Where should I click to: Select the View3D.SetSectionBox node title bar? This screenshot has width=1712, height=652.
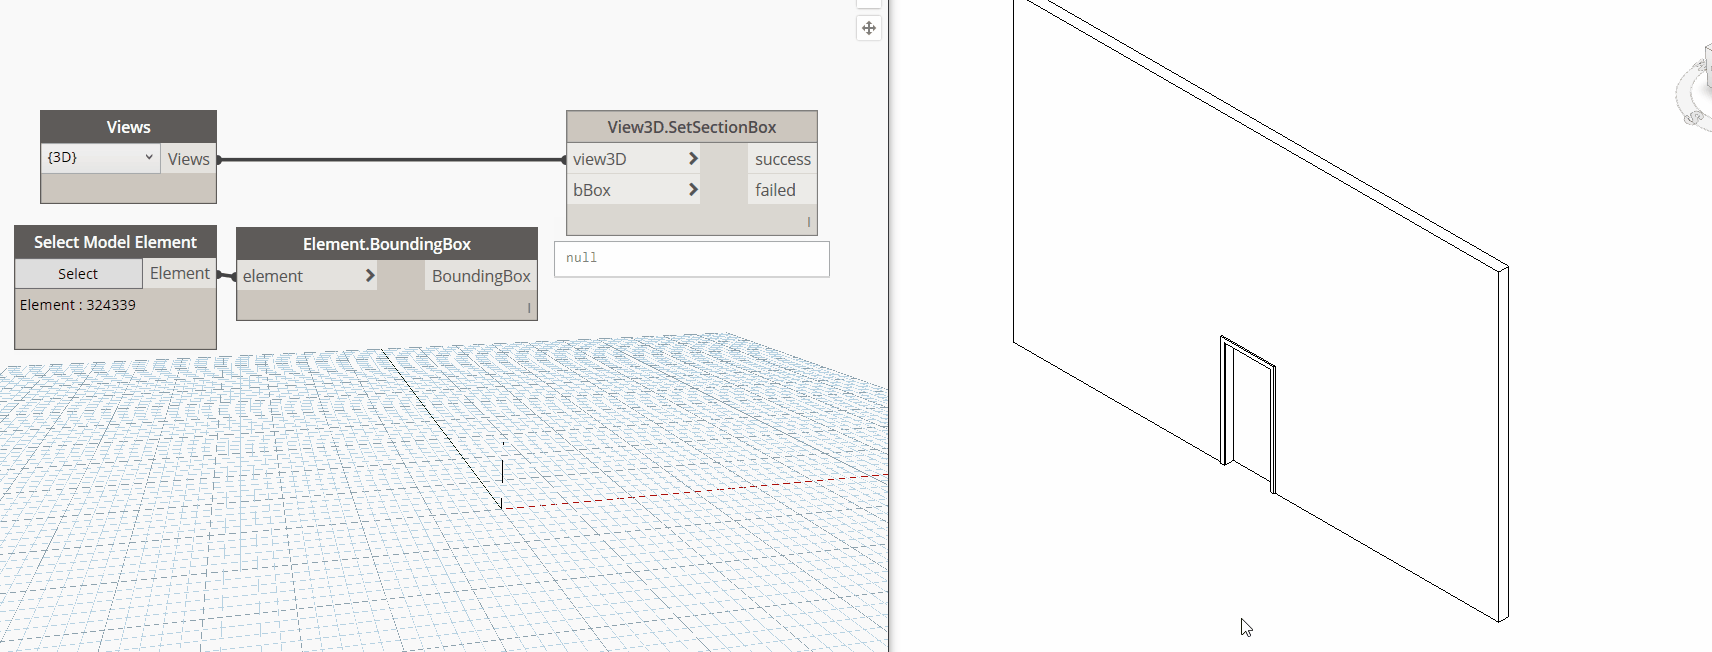pyautogui.click(x=691, y=127)
